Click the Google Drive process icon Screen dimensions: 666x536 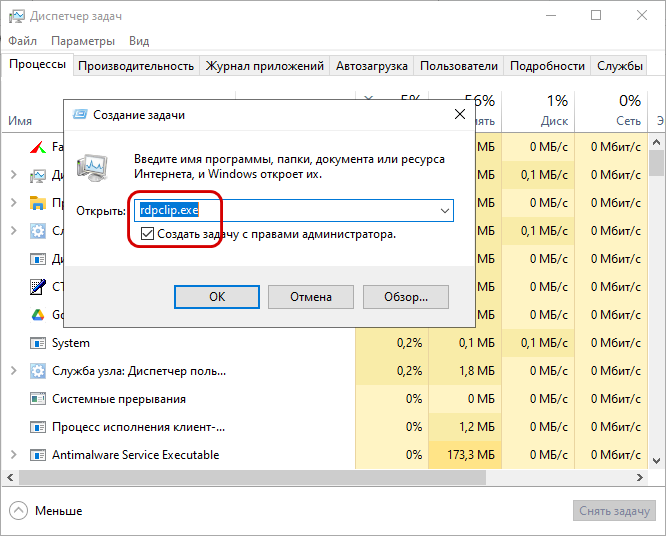pos(37,315)
